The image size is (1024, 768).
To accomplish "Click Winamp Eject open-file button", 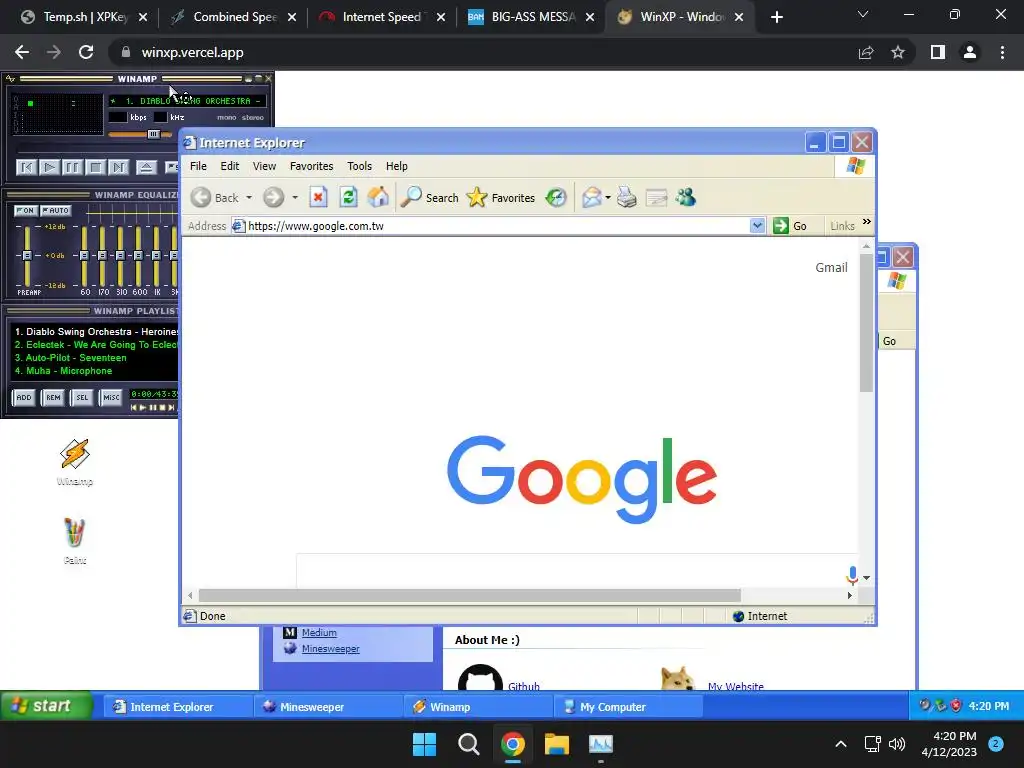I will click(146, 168).
